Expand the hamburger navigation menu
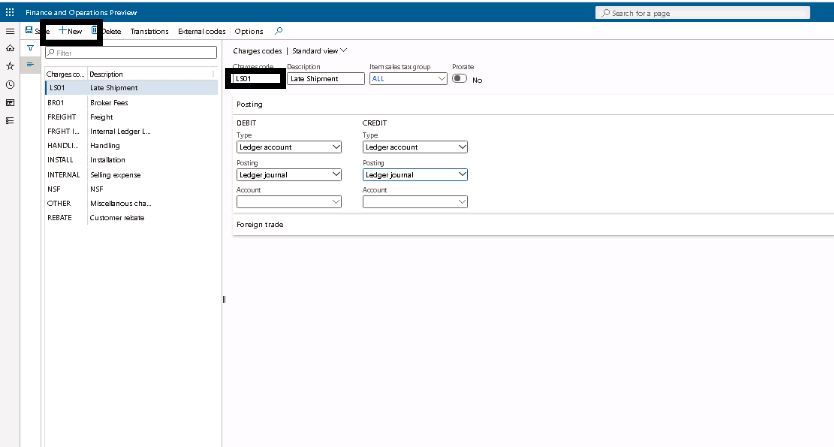Viewport: 834px width, 447px height. 10,31
